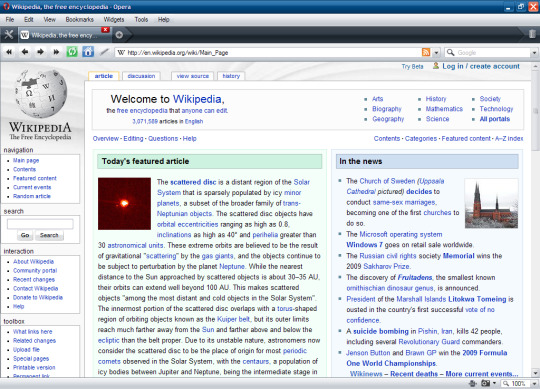Expand the address bar dropdown arrow

pyautogui.click(x=436, y=52)
